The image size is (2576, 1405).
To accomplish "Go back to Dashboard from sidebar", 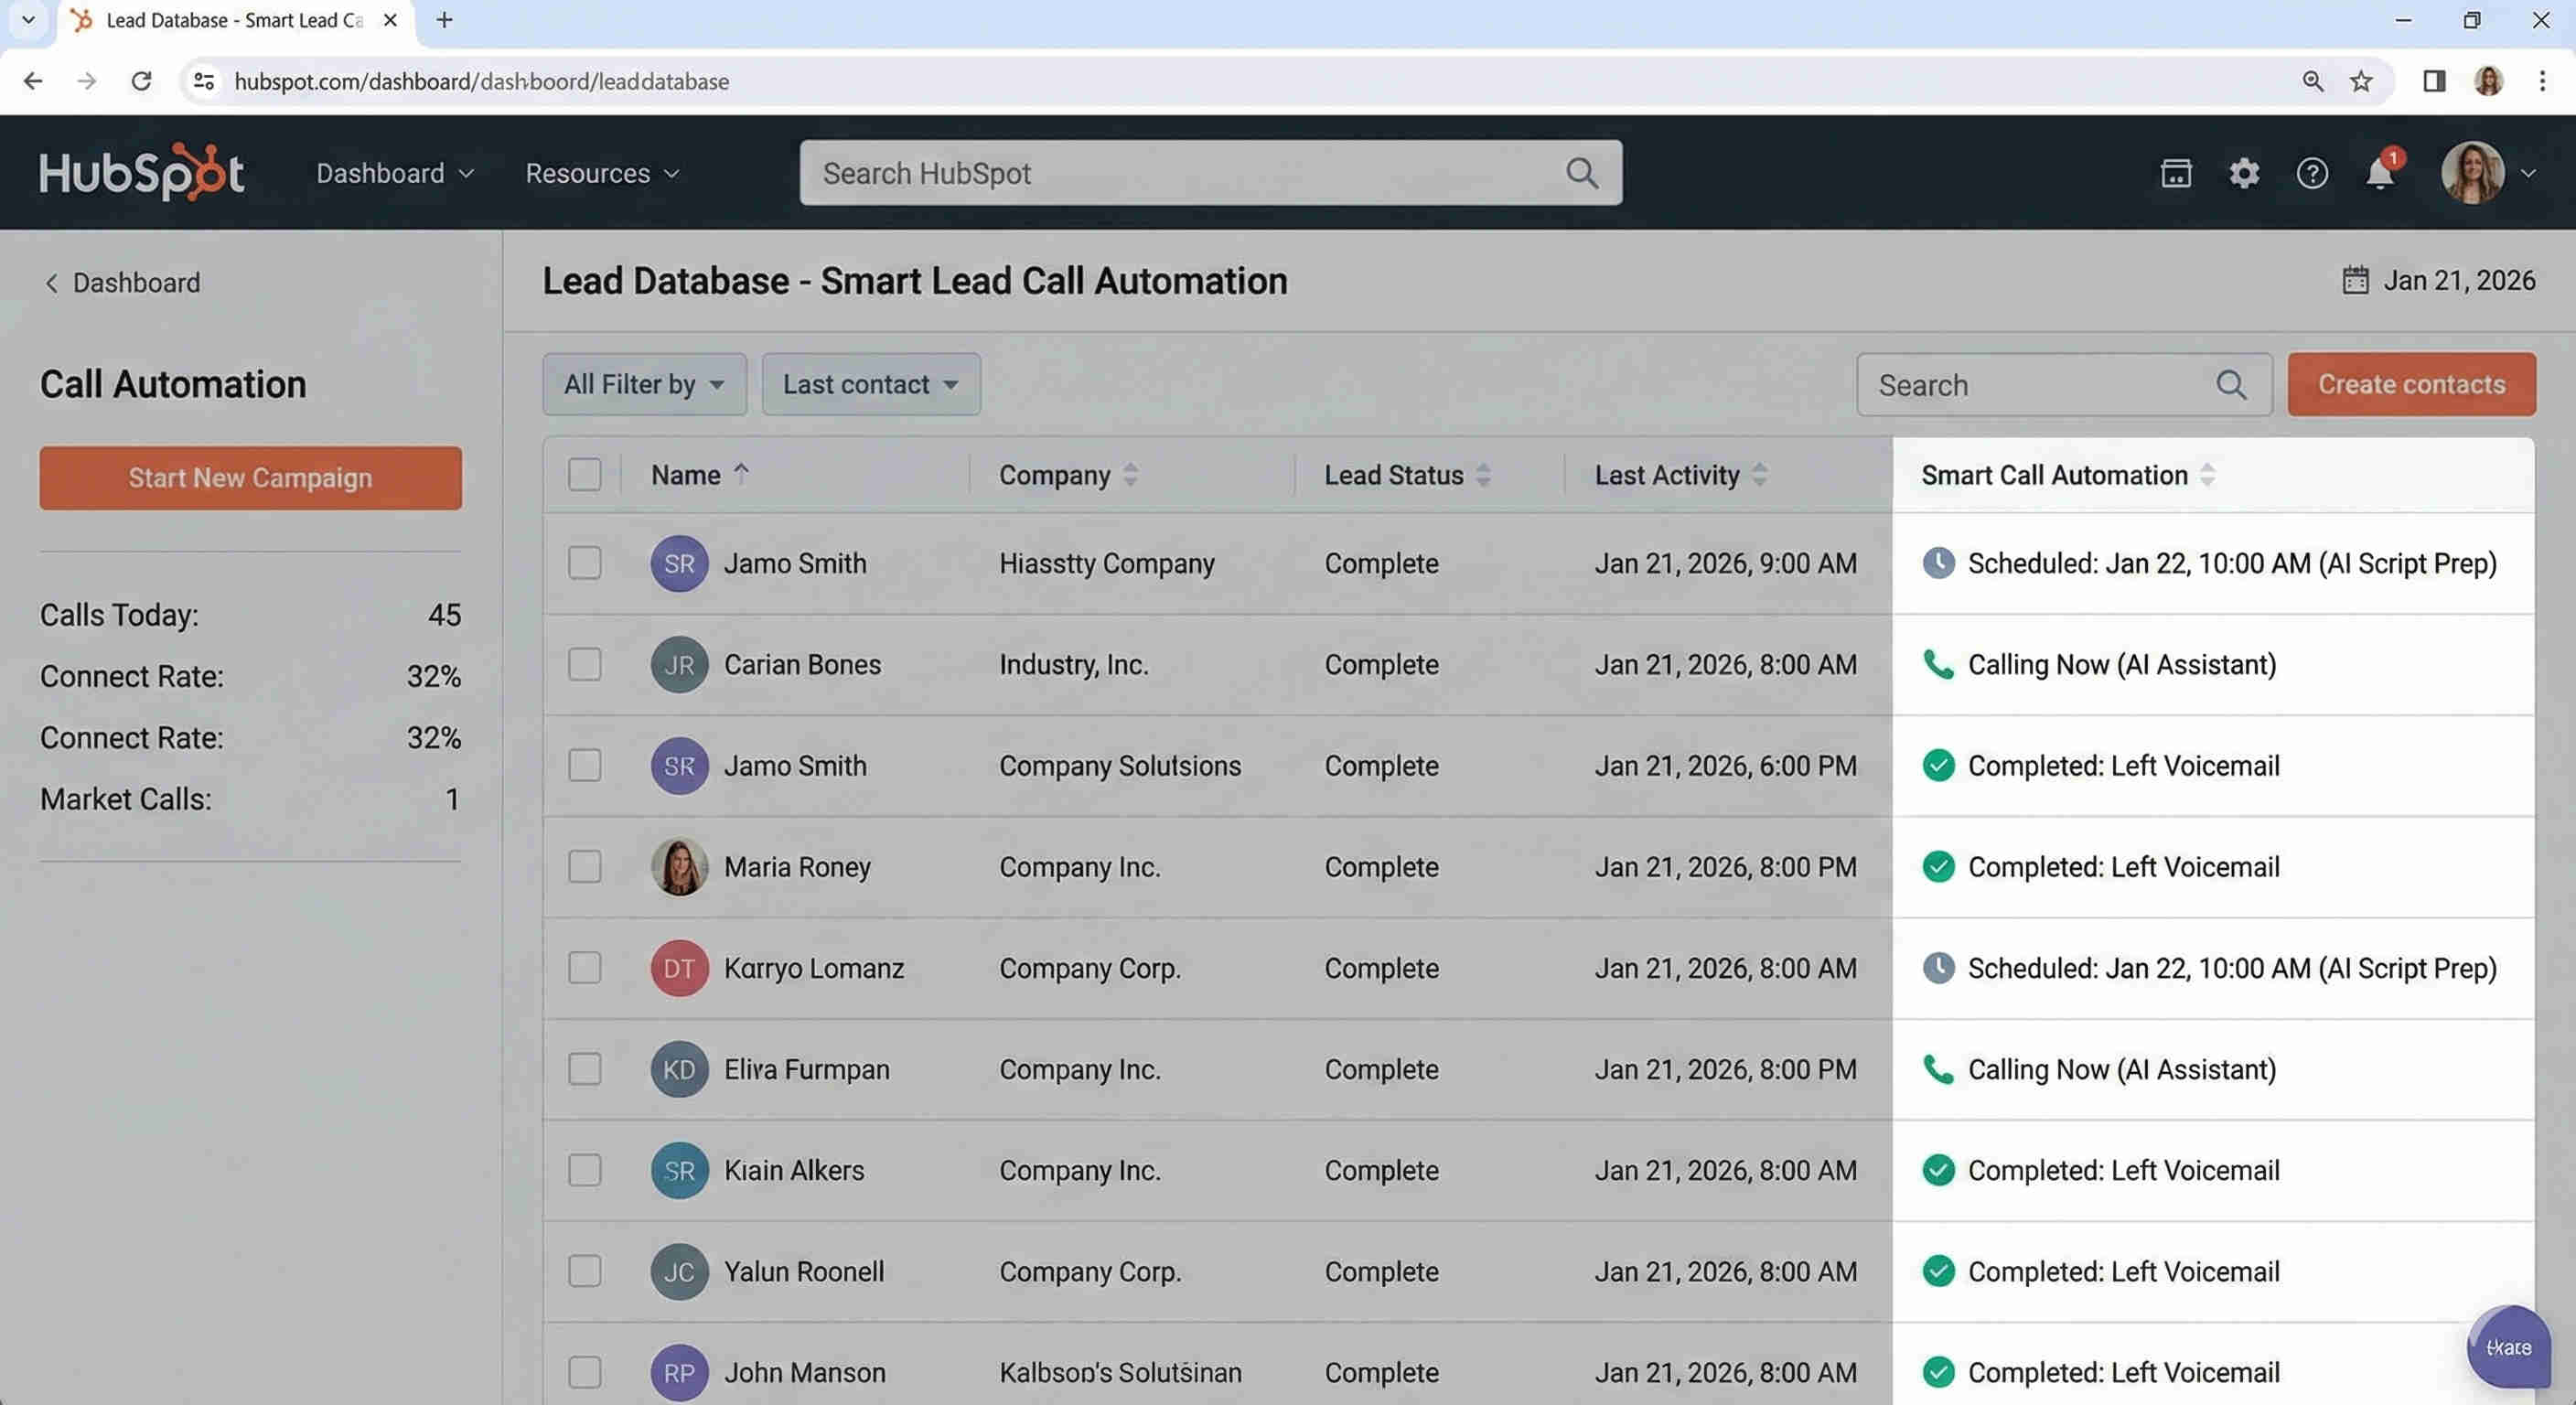I will tap(122, 283).
